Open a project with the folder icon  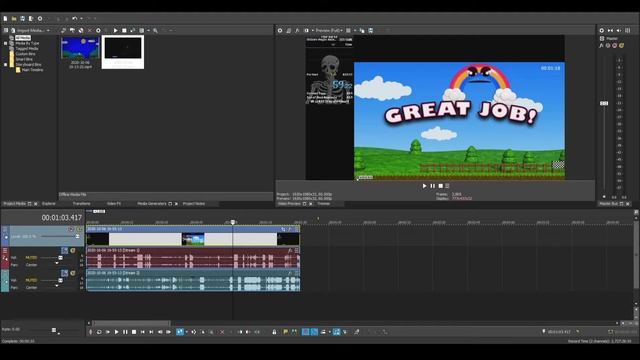(x=14, y=18)
